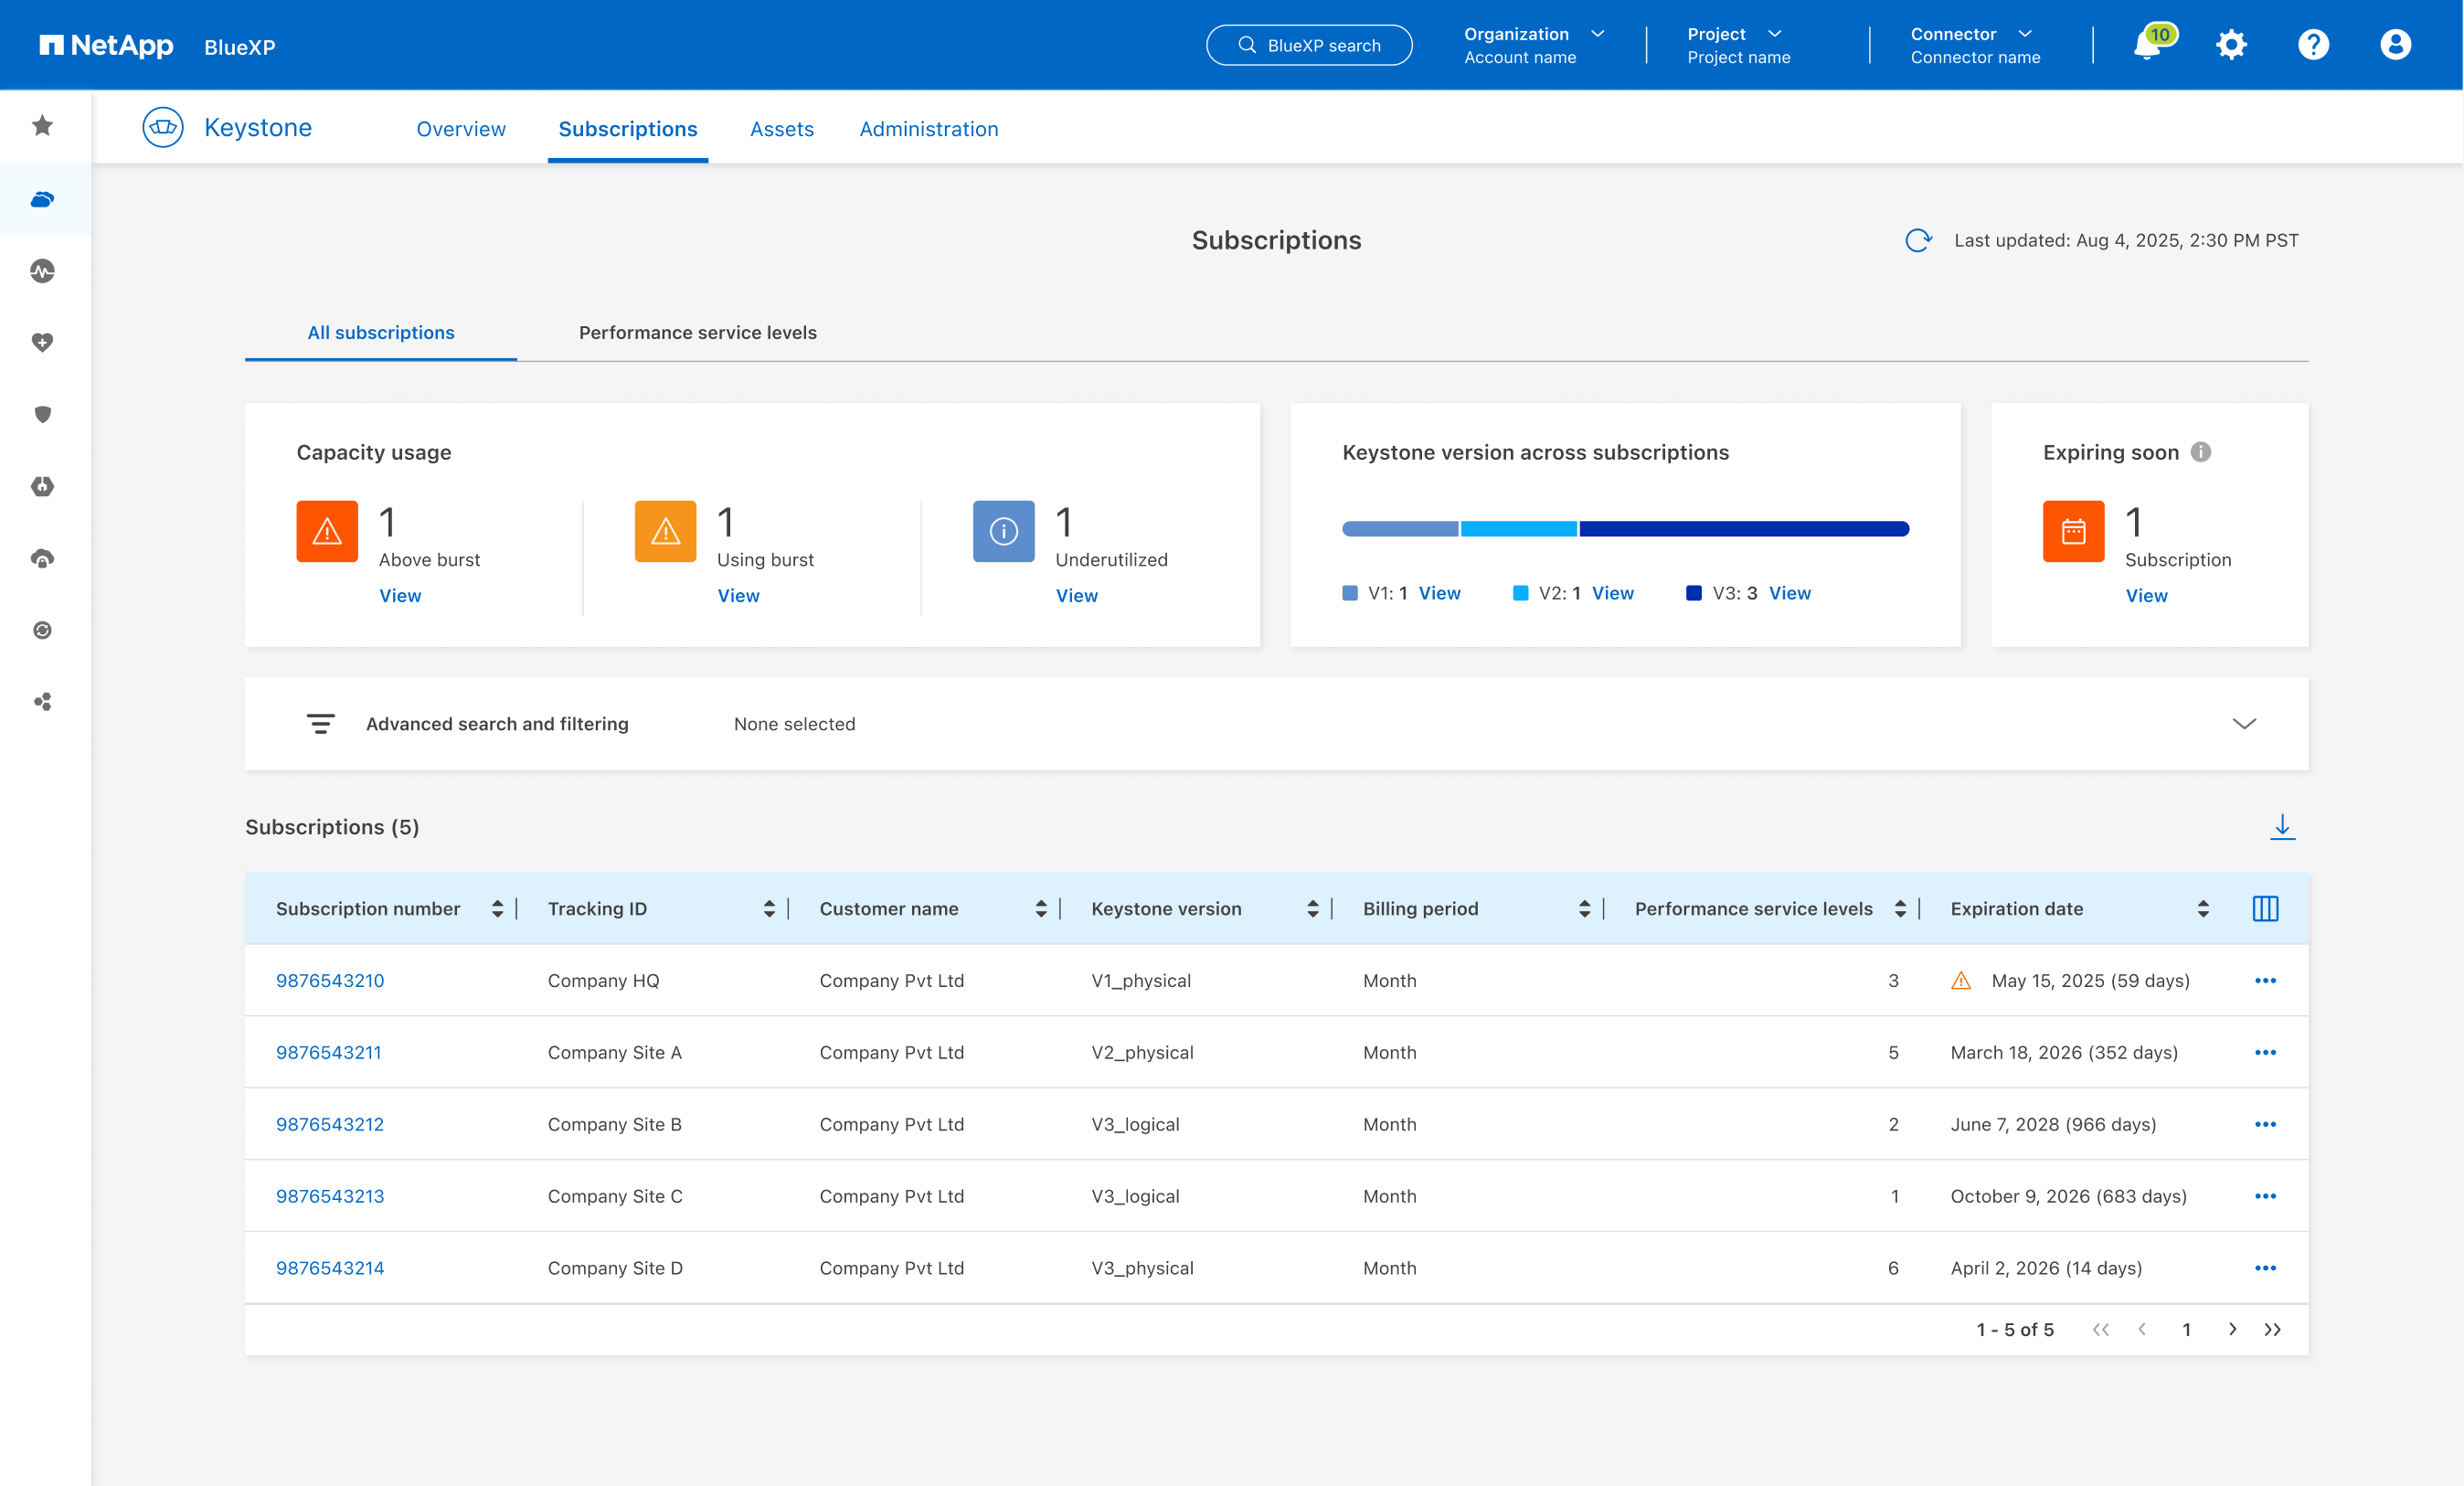Sort by Subscription number column

pos(497,908)
